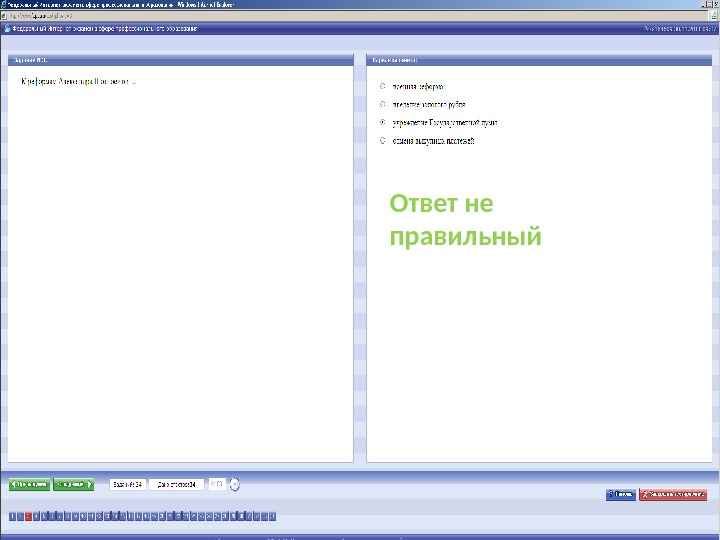This screenshot has width=720, height=540.
Task: Click the browser address bar URL
Action: coord(41,16)
